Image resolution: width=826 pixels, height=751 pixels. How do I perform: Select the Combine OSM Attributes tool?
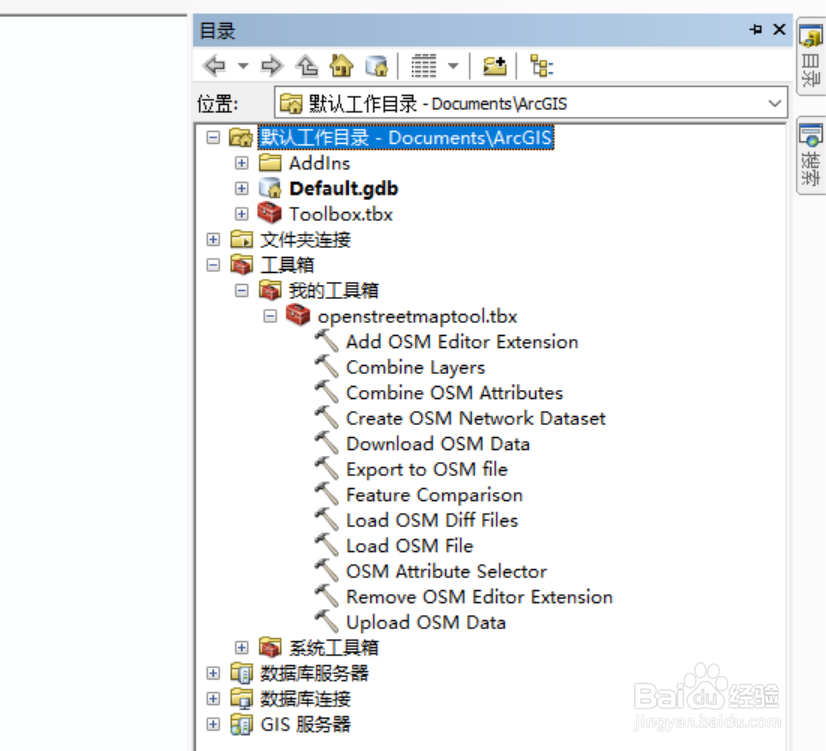point(454,393)
